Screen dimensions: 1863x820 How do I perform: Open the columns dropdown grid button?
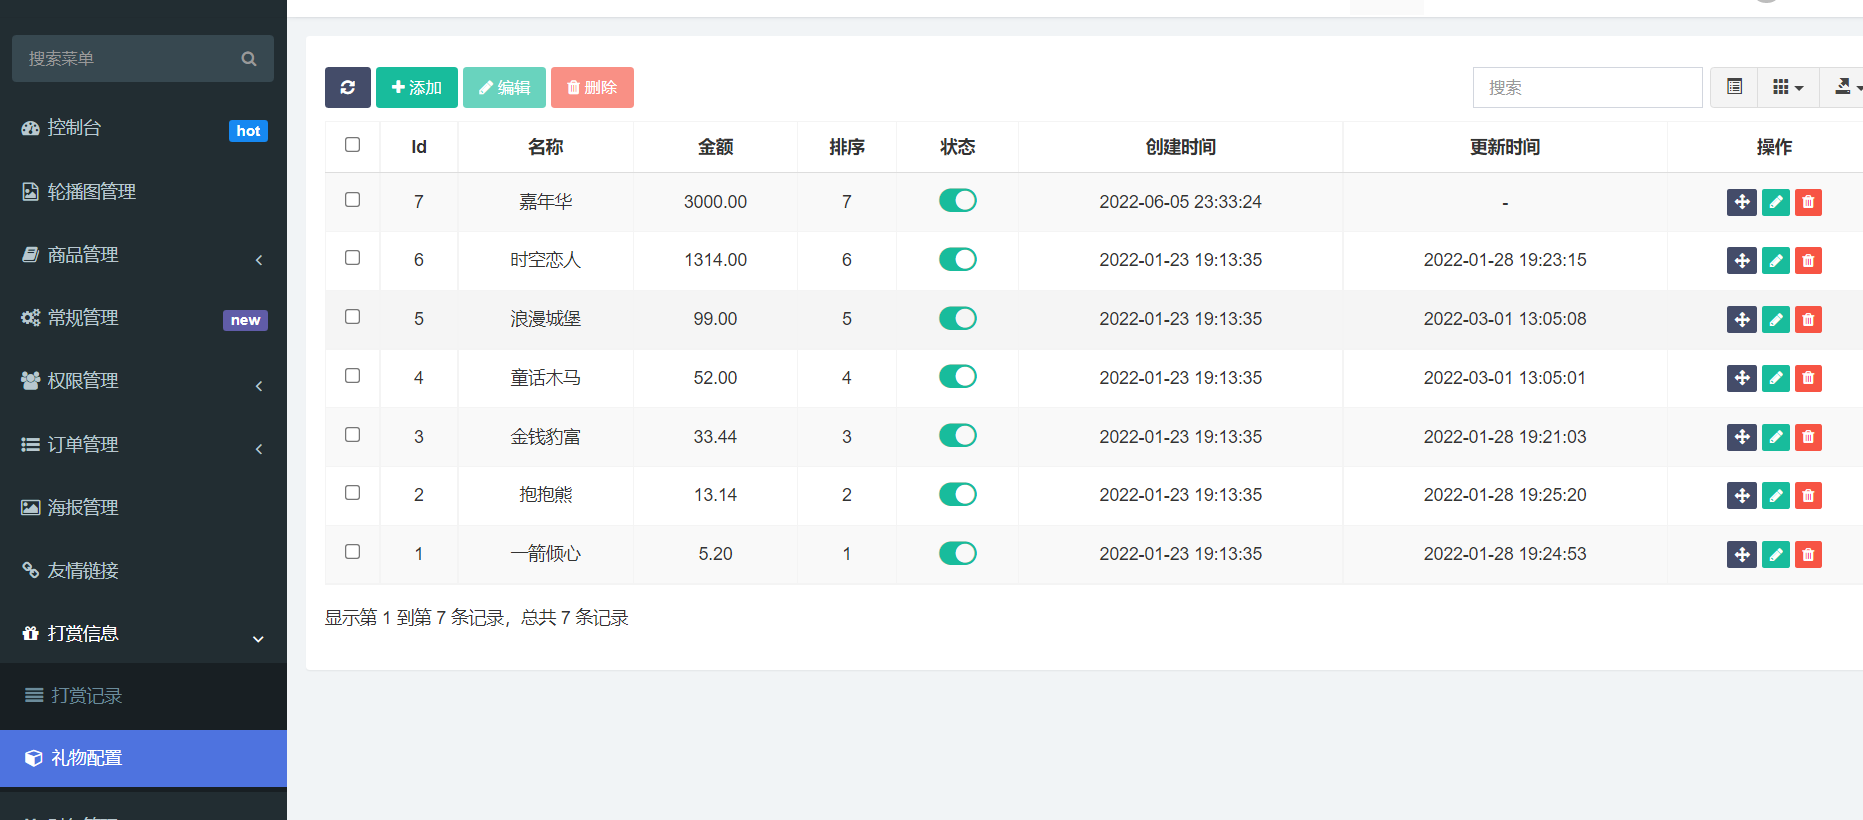point(1787,88)
